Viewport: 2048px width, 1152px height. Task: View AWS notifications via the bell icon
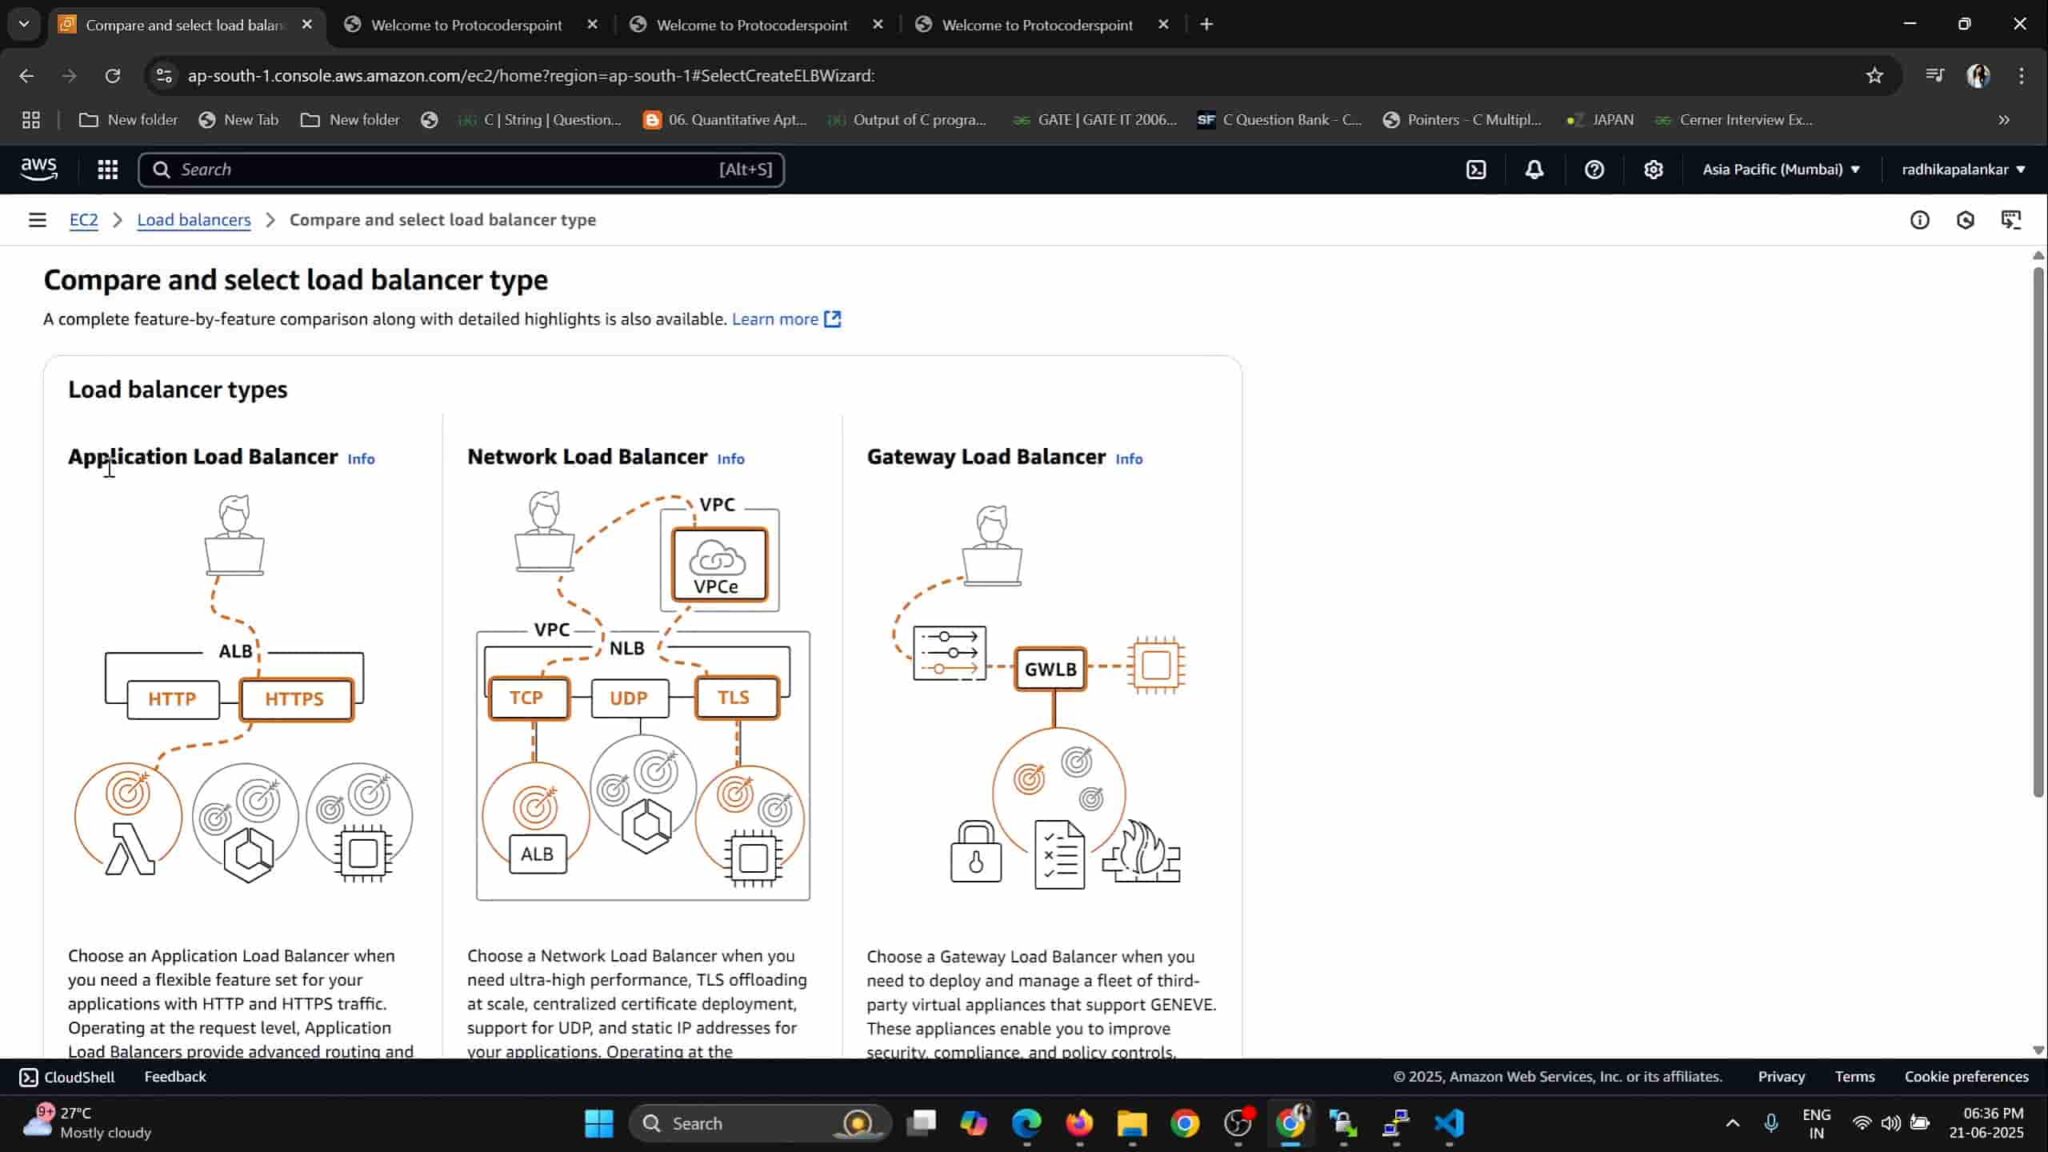coord(1534,169)
